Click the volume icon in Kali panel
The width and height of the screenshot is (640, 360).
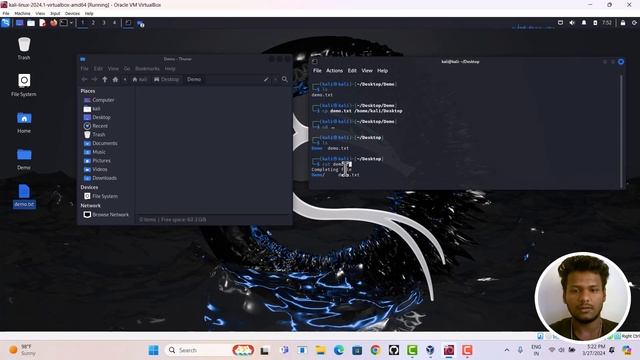tap(572, 23)
